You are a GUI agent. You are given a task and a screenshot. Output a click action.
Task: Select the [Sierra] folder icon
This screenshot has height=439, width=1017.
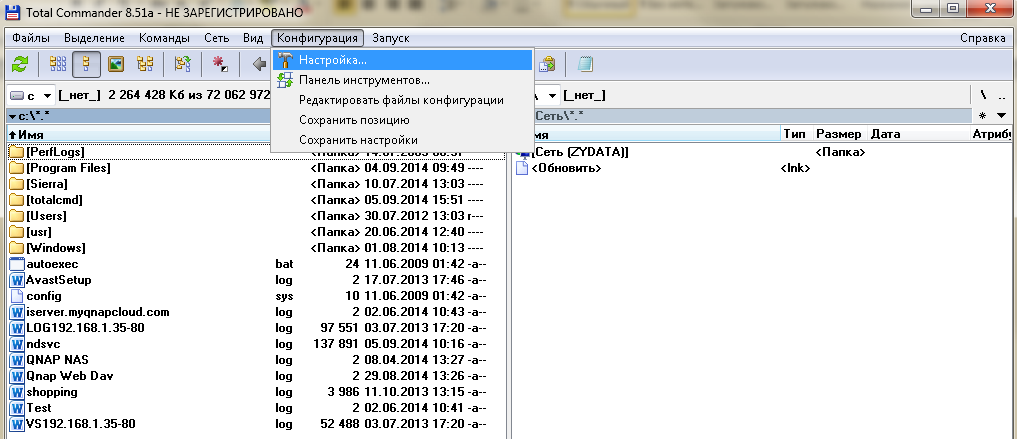pos(17,184)
